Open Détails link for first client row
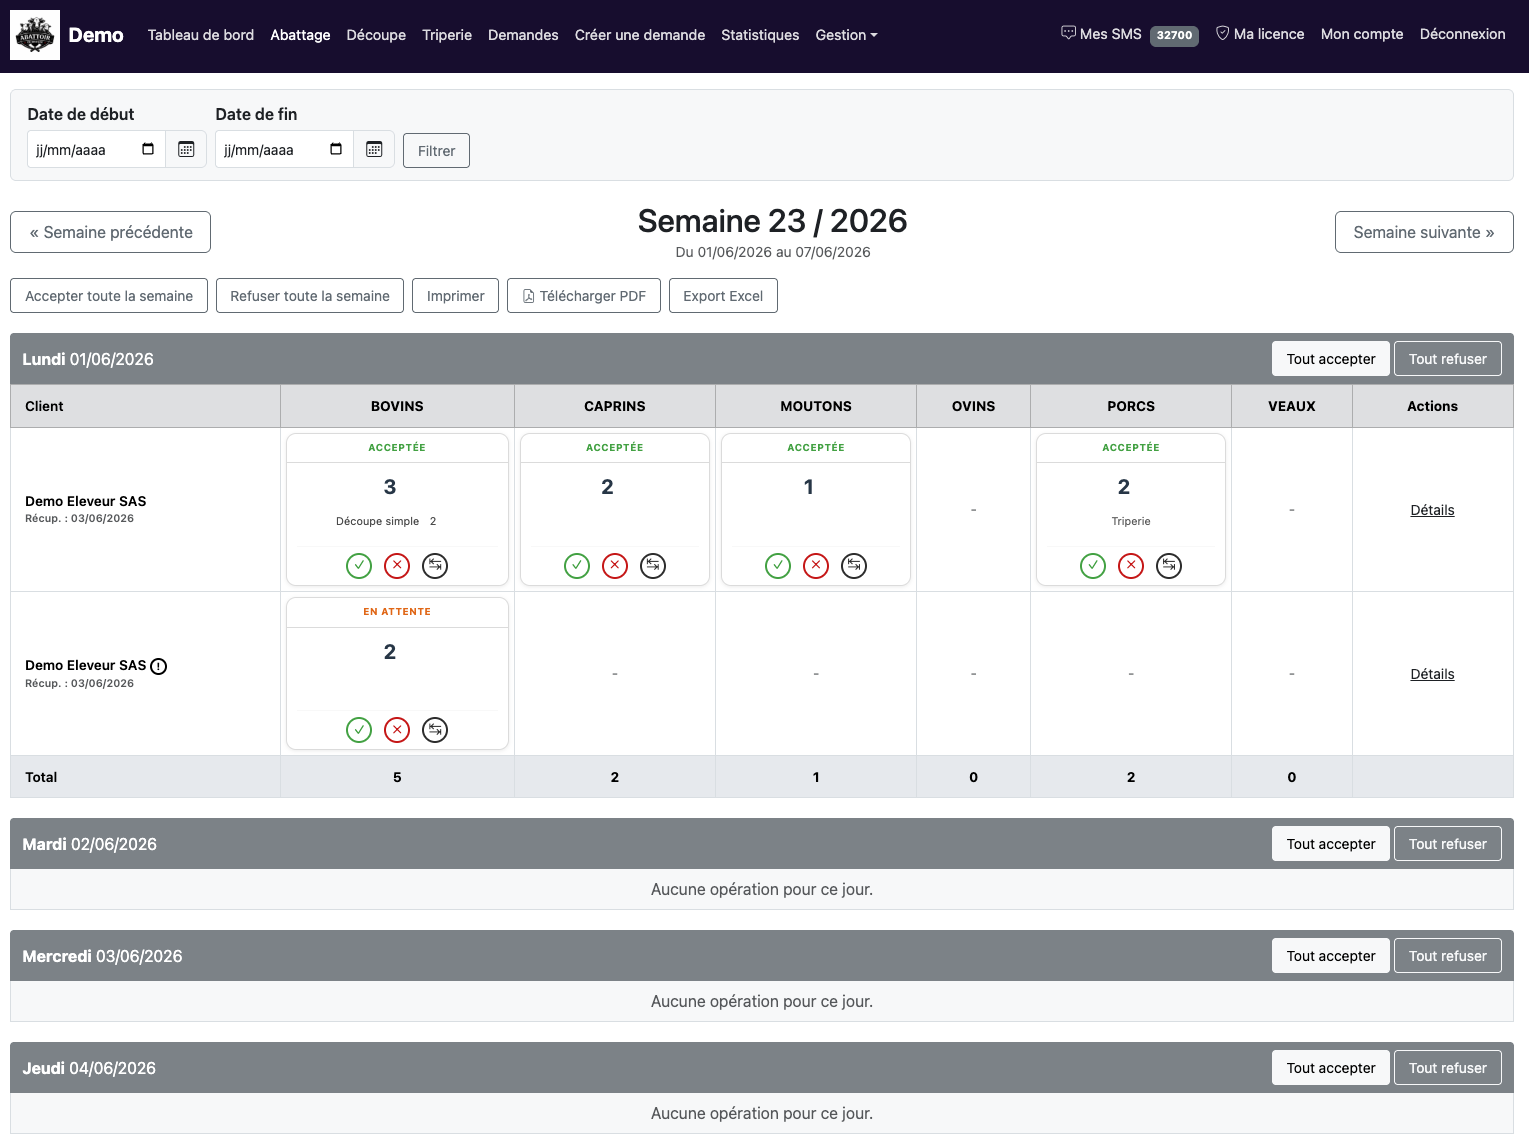Screen dimensions: 1529x1141 tap(1432, 510)
